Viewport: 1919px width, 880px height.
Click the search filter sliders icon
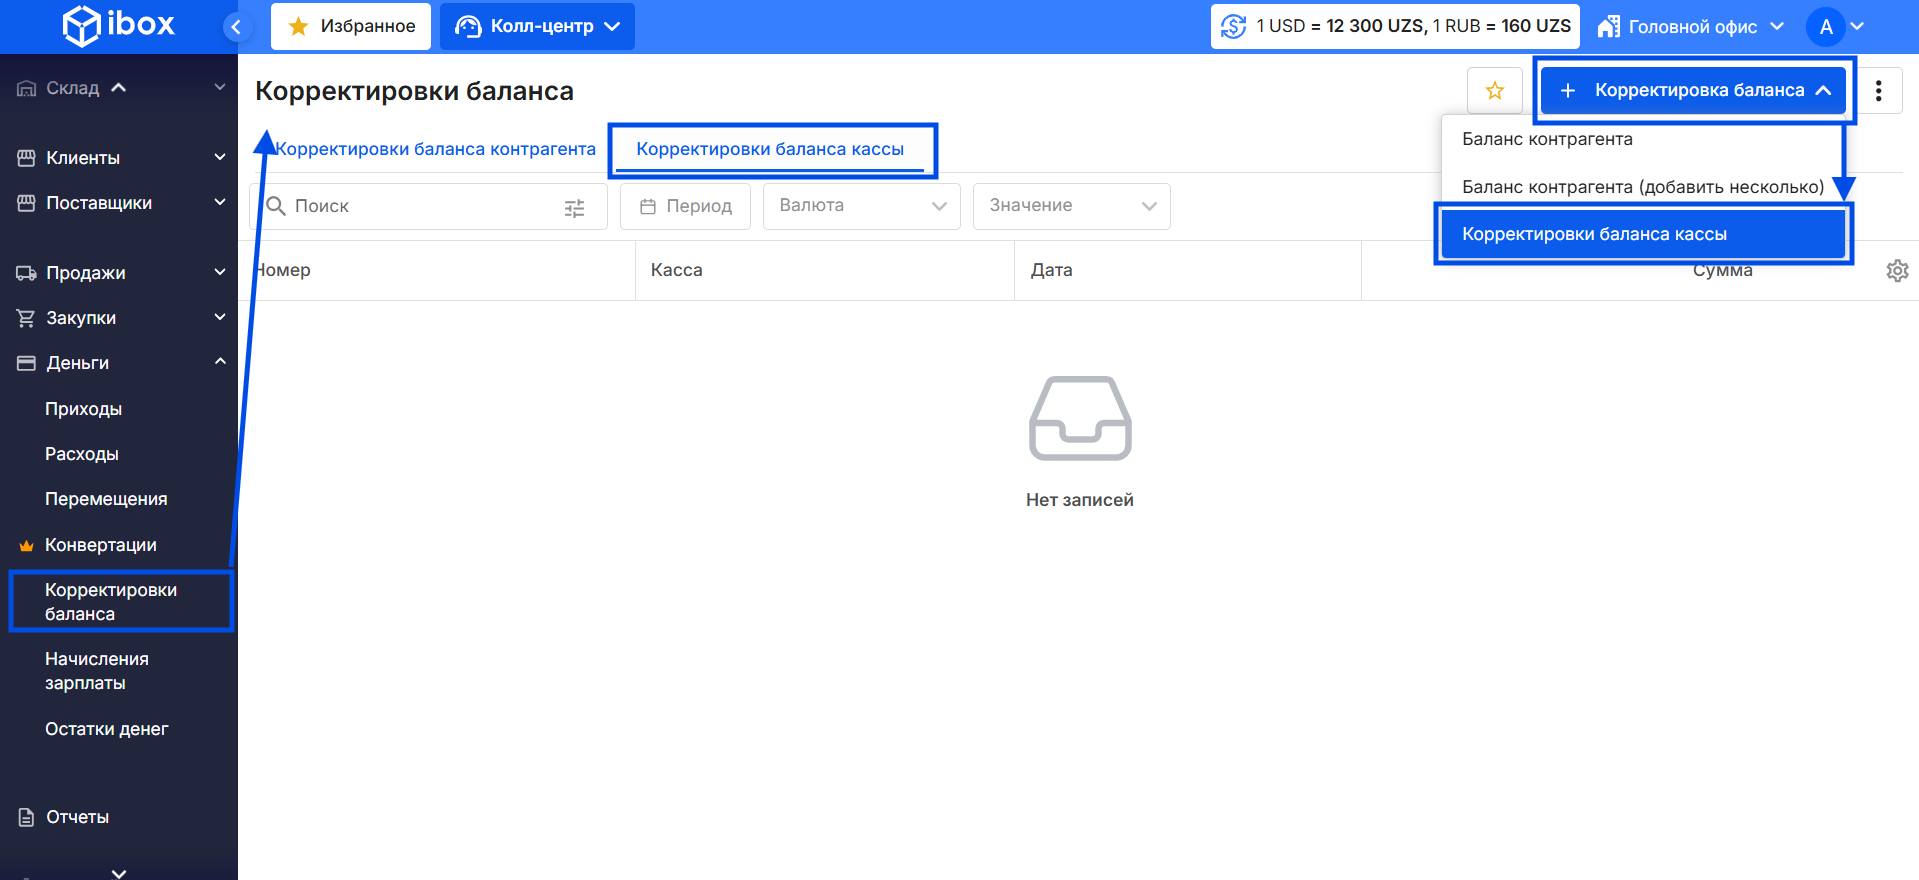point(574,208)
